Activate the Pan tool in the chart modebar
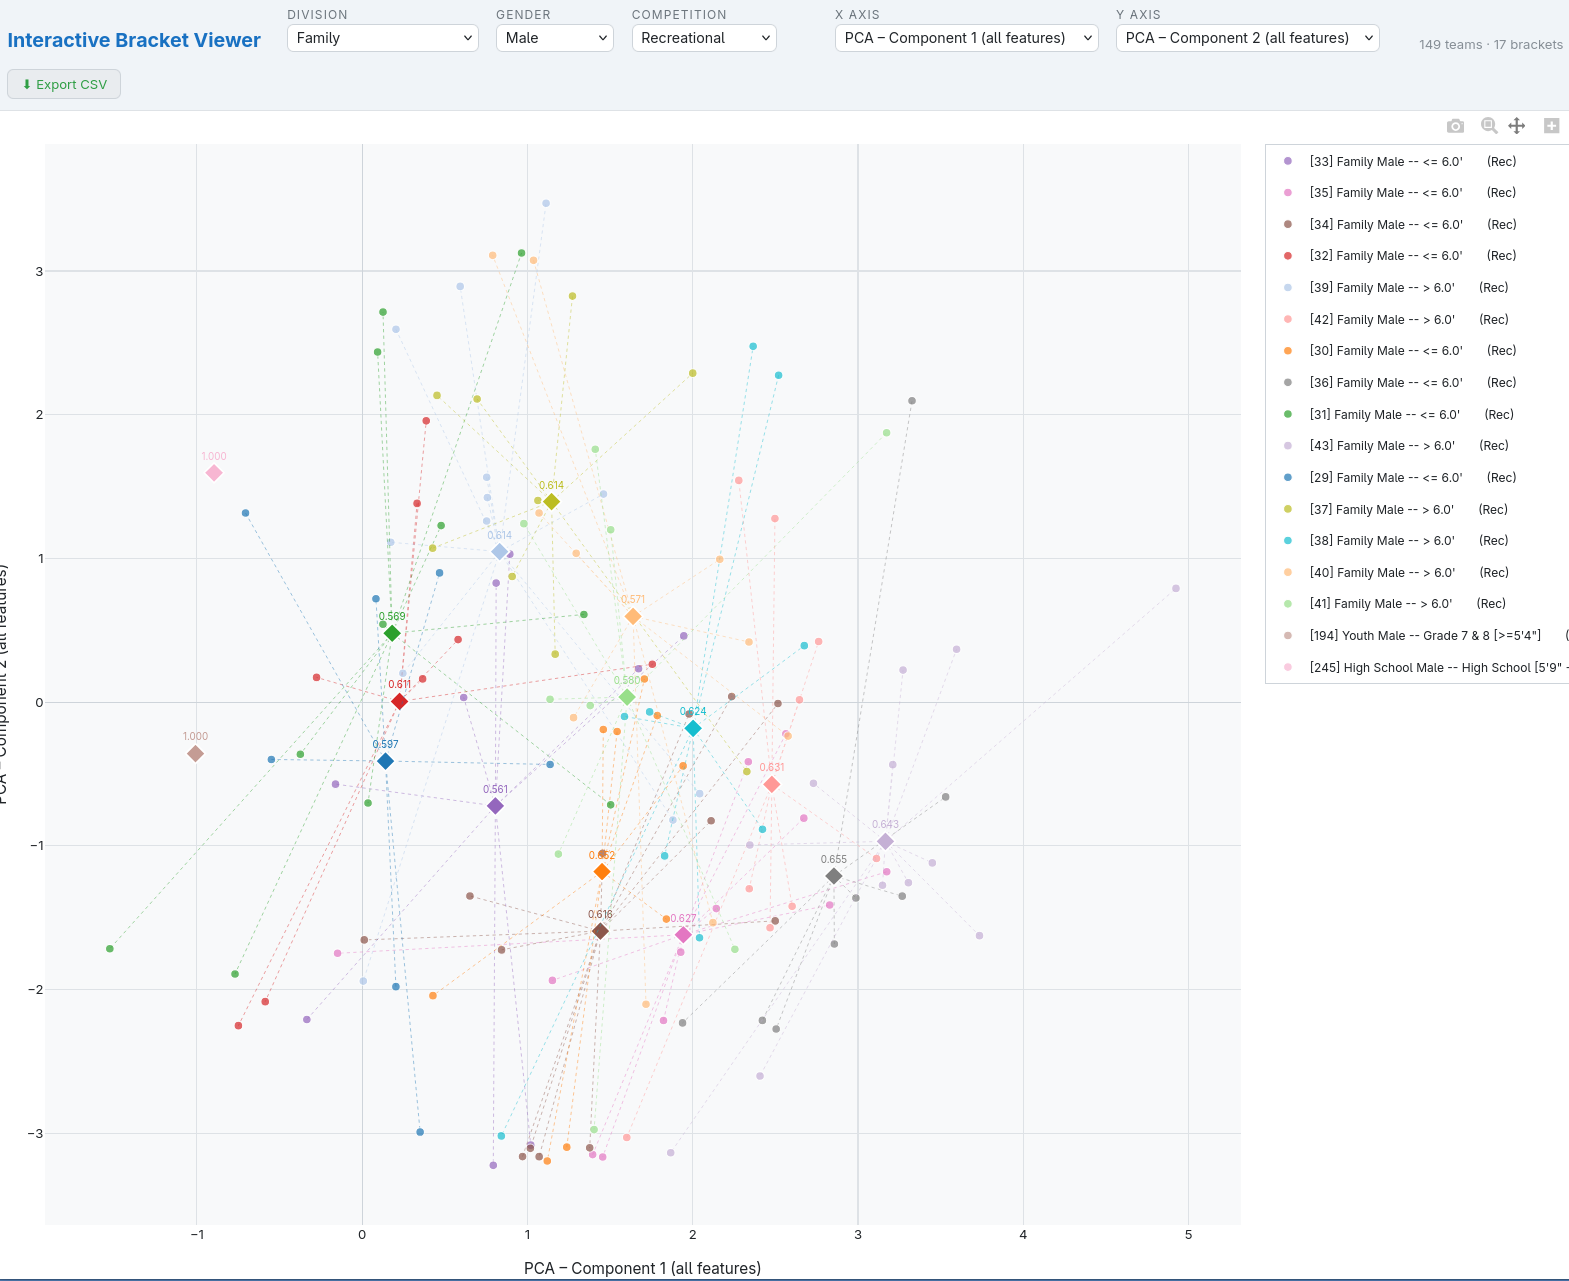 pyautogui.click(x=1517, y=126)
